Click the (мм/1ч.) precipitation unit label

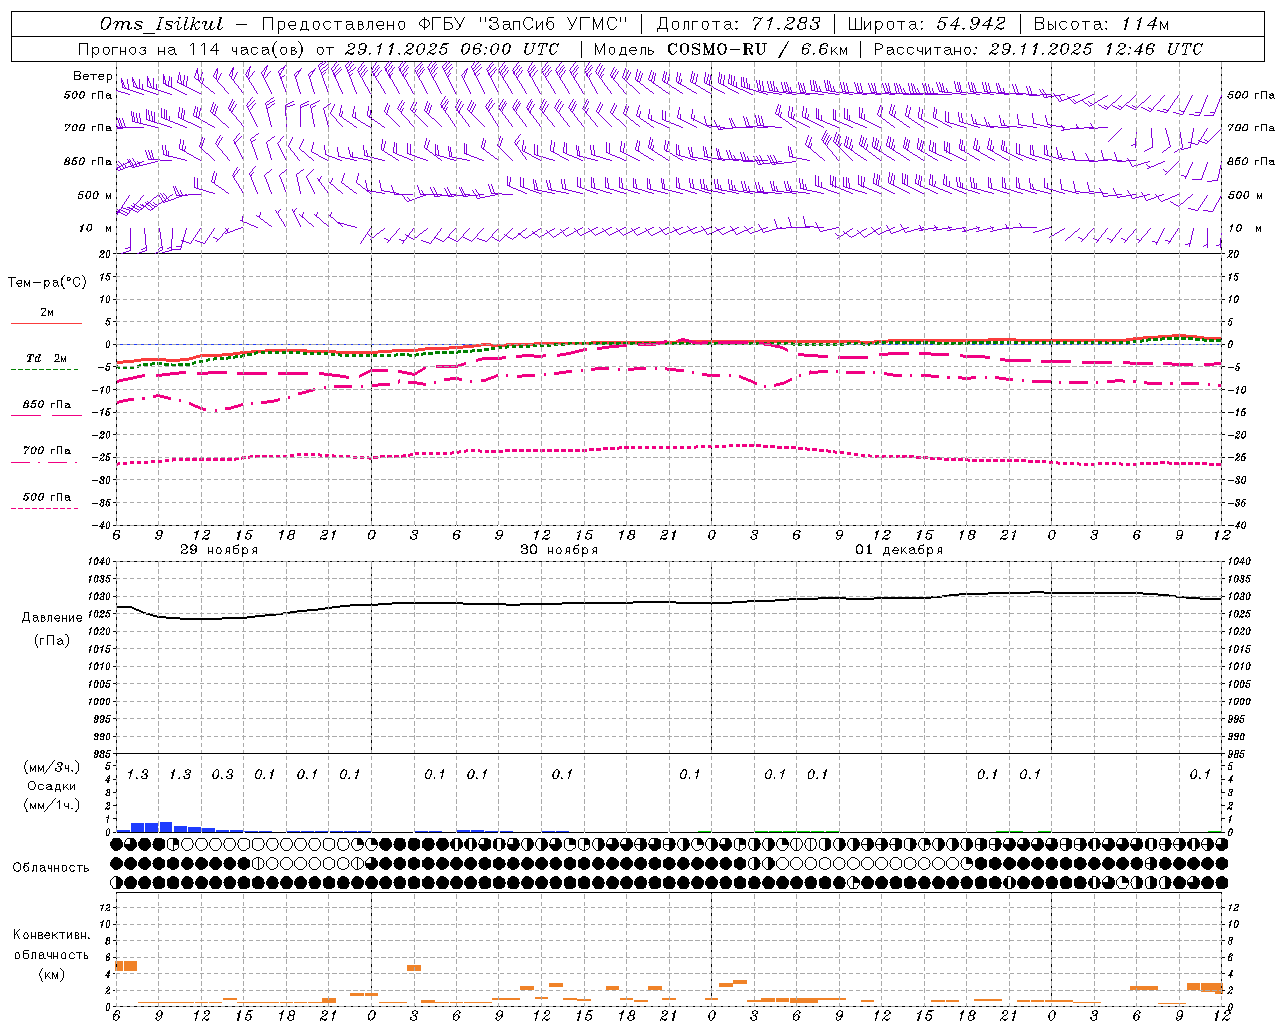(x=51, y=805)
